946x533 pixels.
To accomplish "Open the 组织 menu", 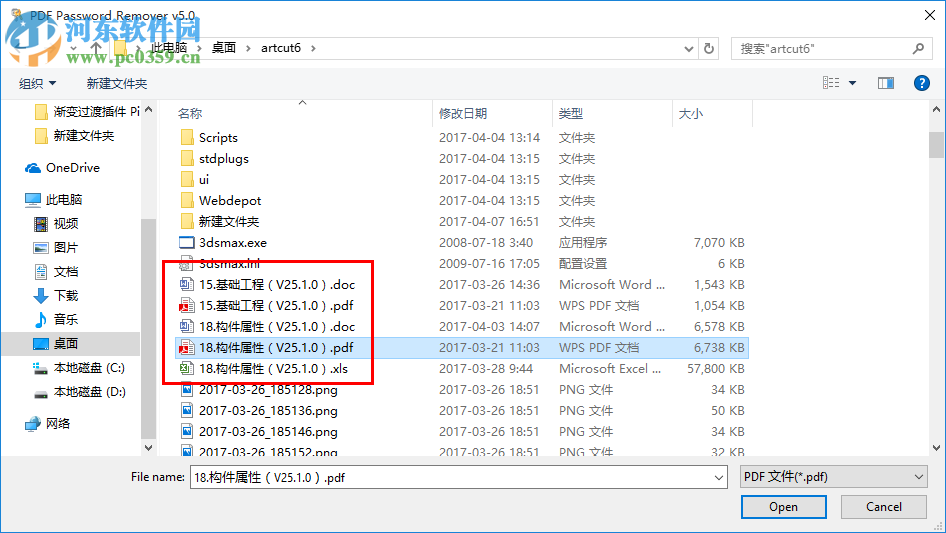I will [37, 83].
